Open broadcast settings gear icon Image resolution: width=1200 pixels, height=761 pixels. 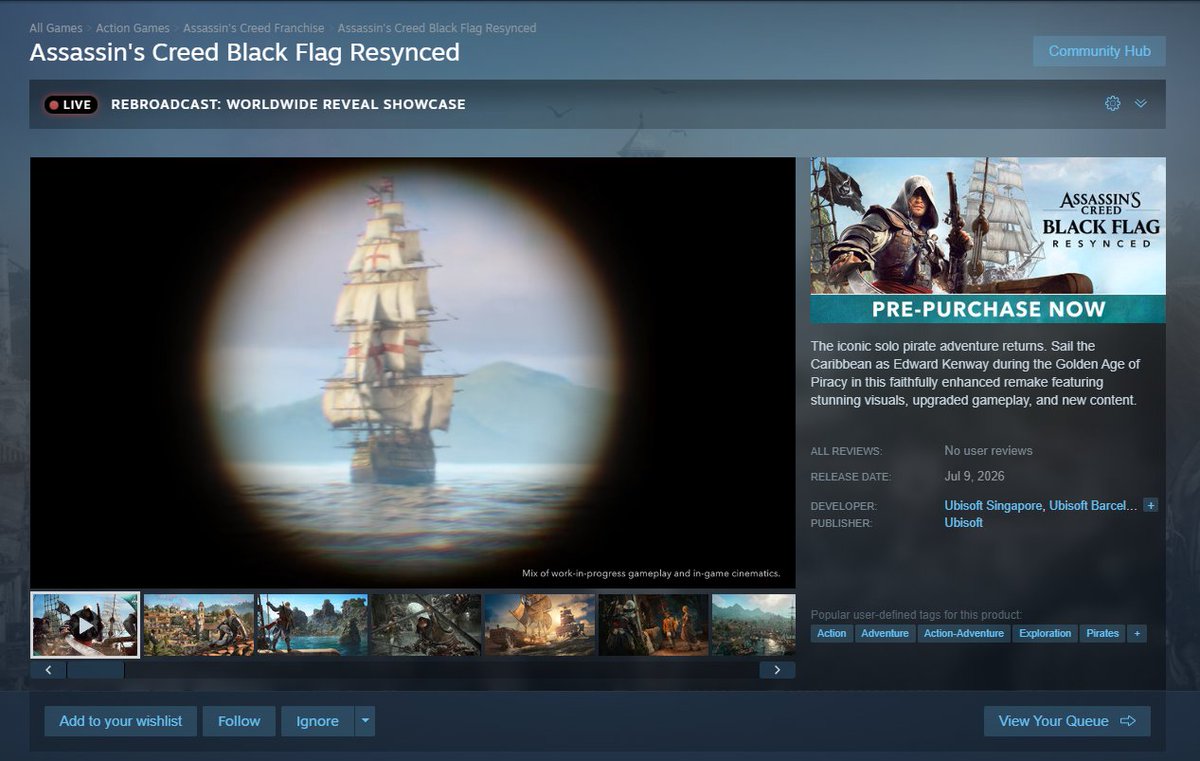point(1112,104)
